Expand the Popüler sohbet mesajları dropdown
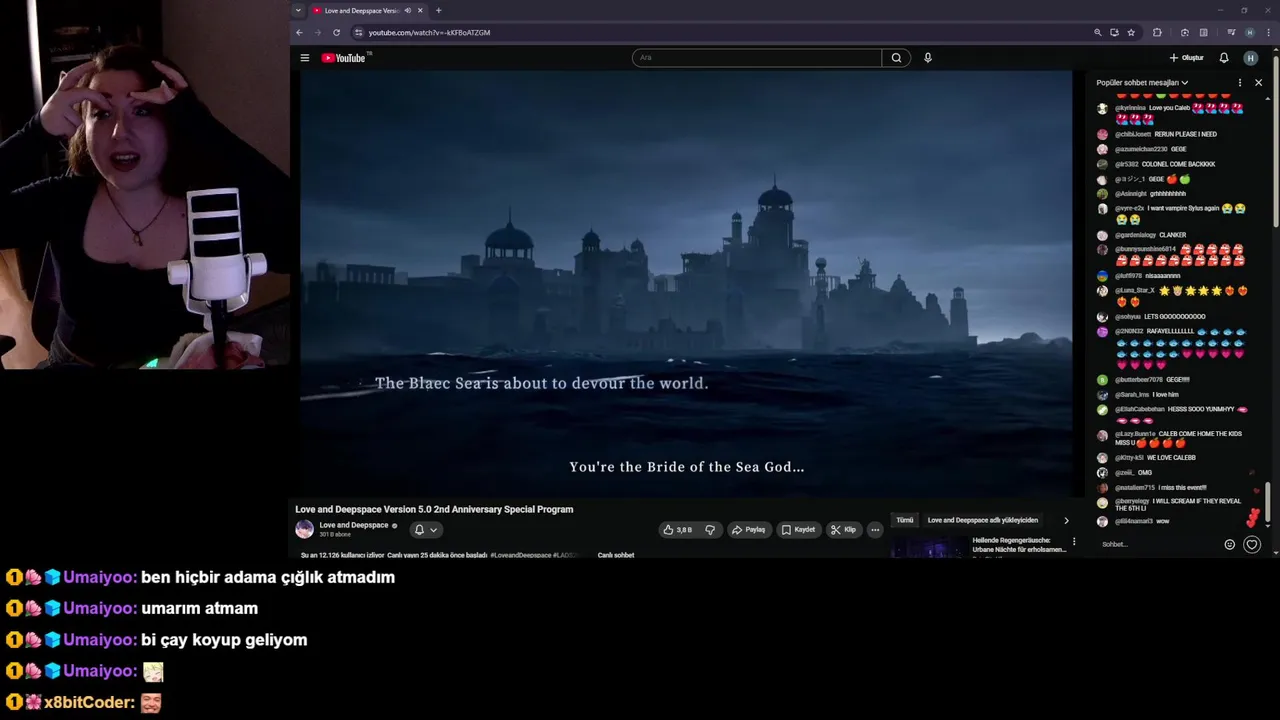 pyautogui.click(x=1142, y=83)
